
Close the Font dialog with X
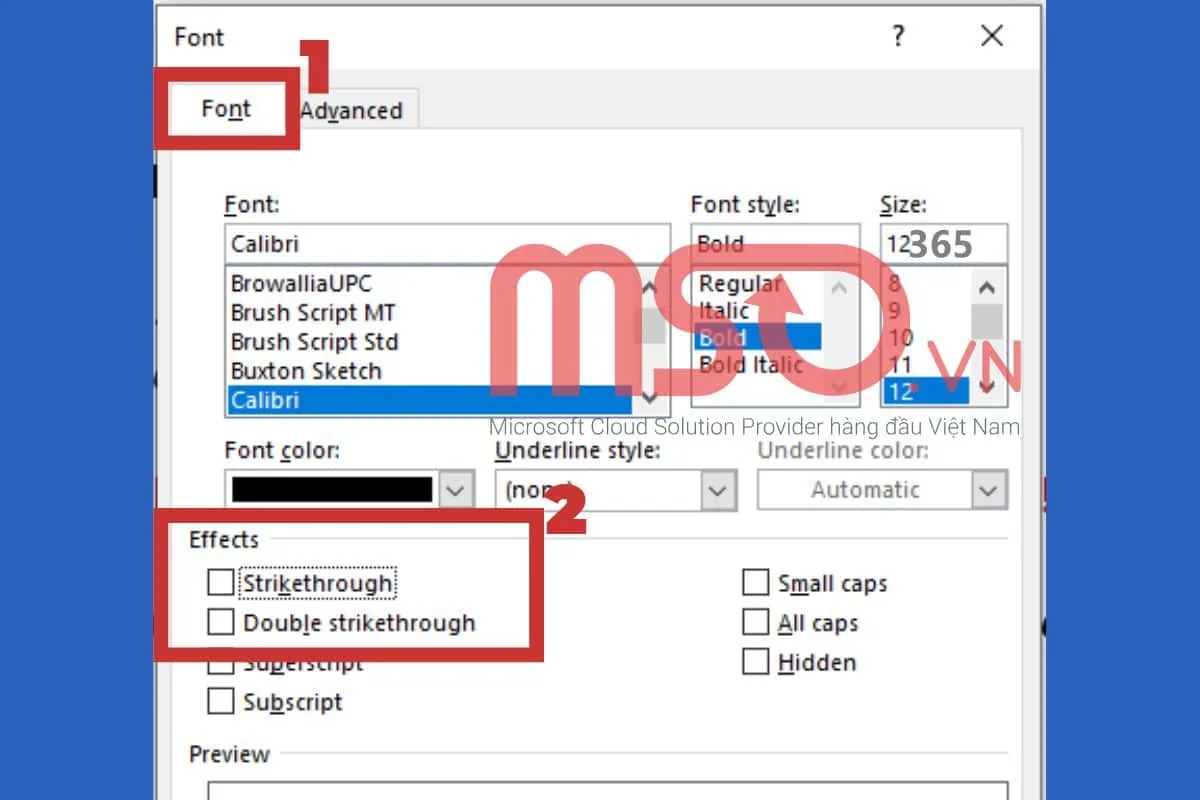[991, 37]
